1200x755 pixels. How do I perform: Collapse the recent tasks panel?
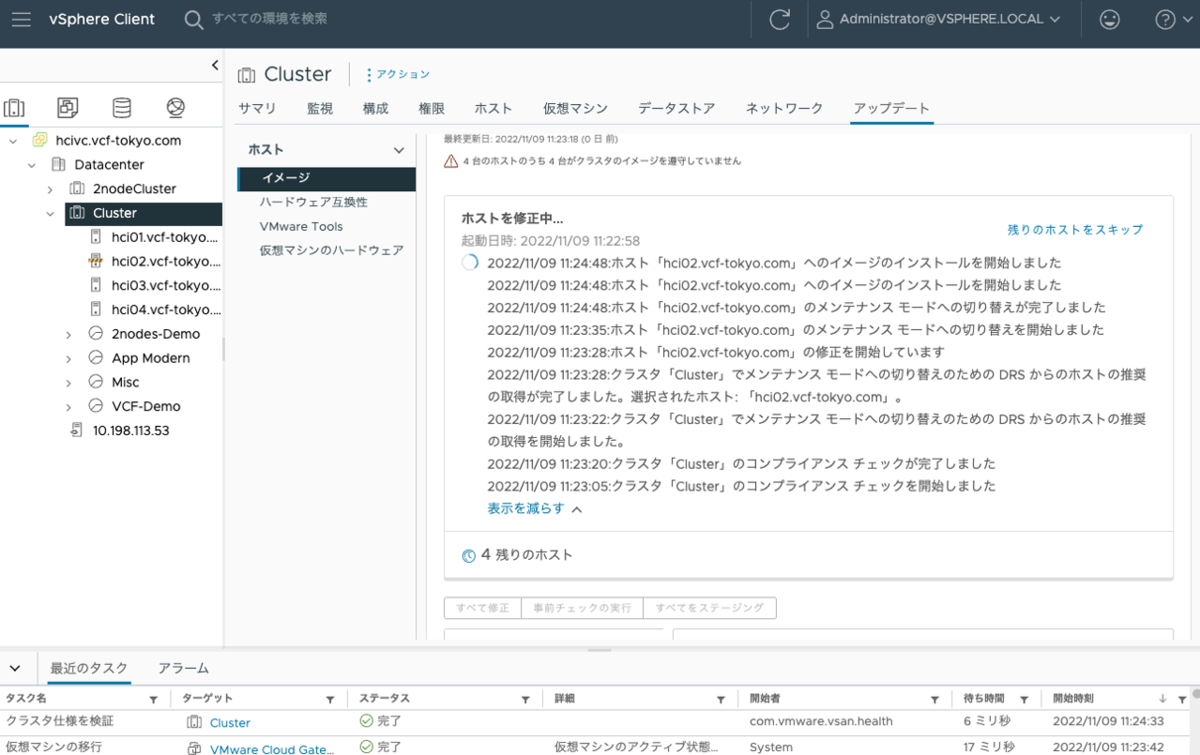(x=14, y=667)
